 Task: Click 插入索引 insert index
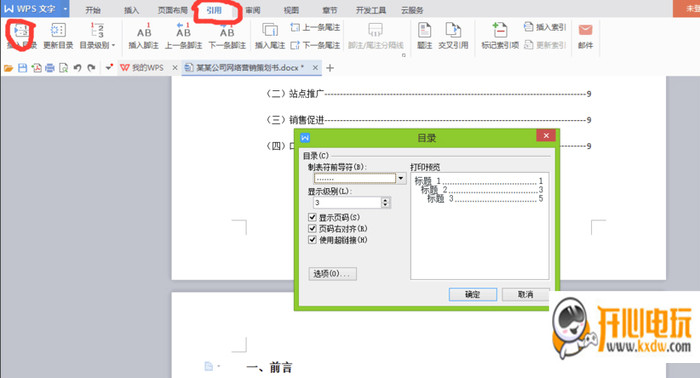tap(545, 27)
